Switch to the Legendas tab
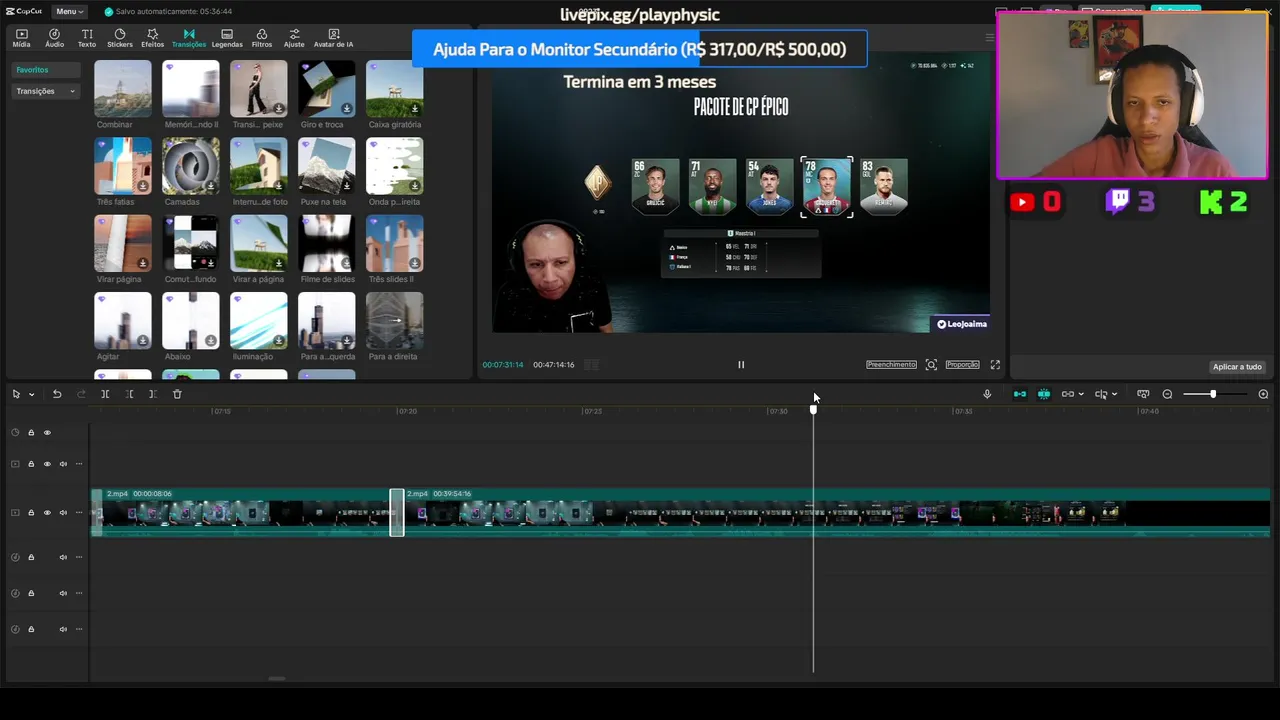Viewport: 1280px width, 720px height. (227, 38)
